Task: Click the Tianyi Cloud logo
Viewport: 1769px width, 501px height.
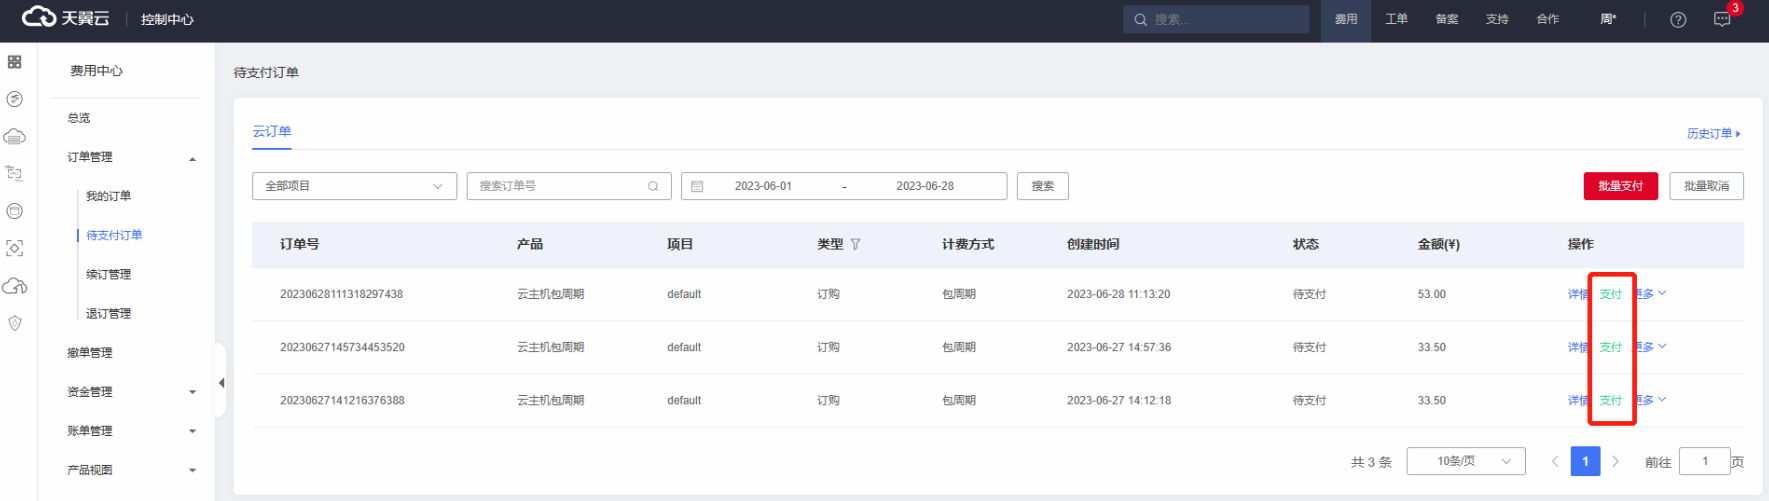Action: 66,18
